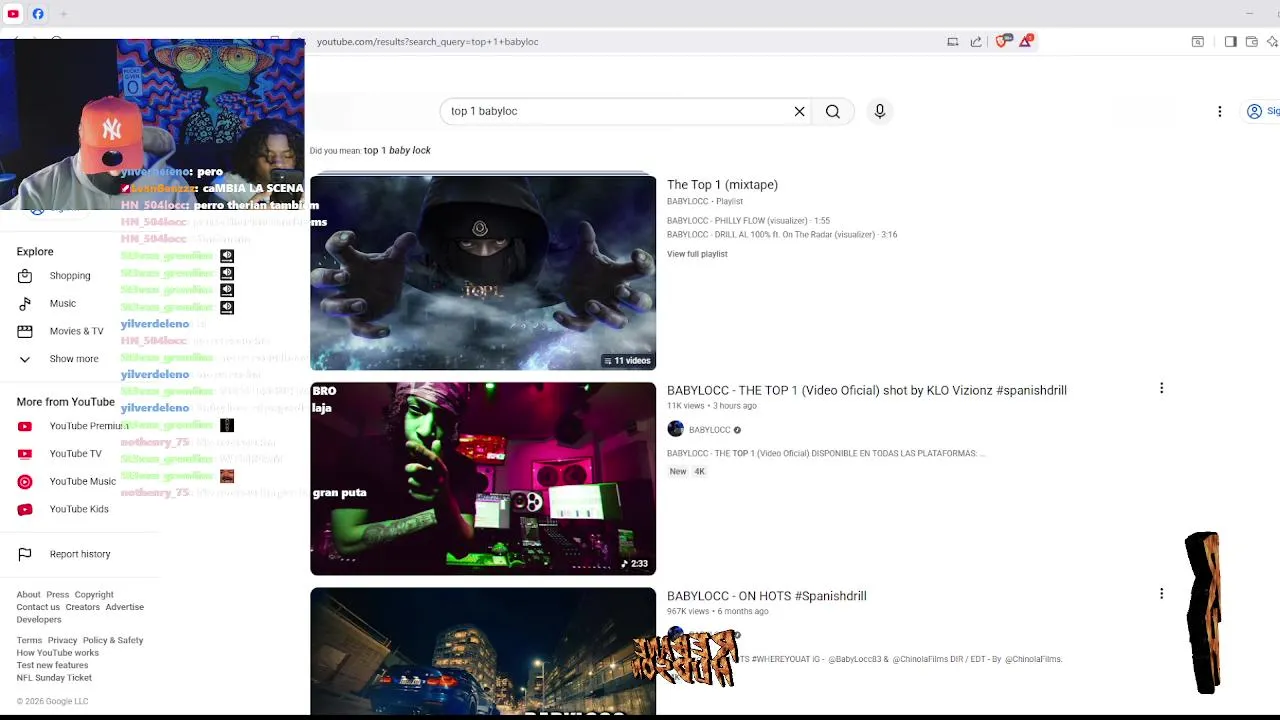
Task: Open YouTube Kids link
Action: tap(79, 509)
